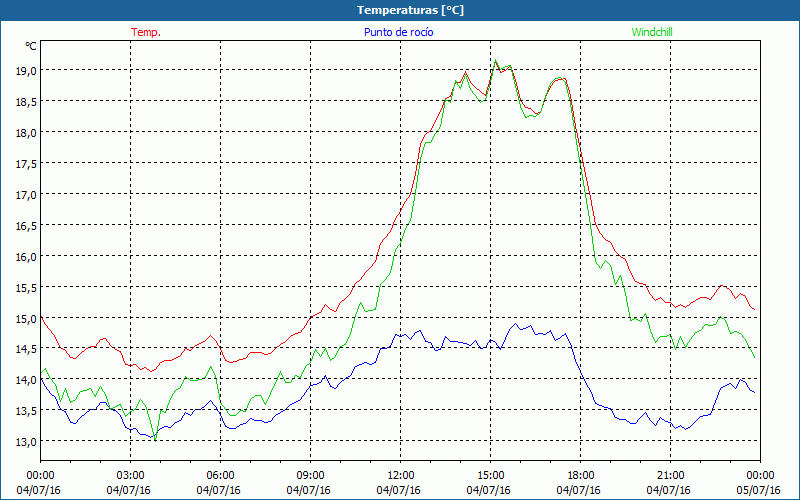Select the blue 'Punto de rocío' legend label

coord(398,32)
